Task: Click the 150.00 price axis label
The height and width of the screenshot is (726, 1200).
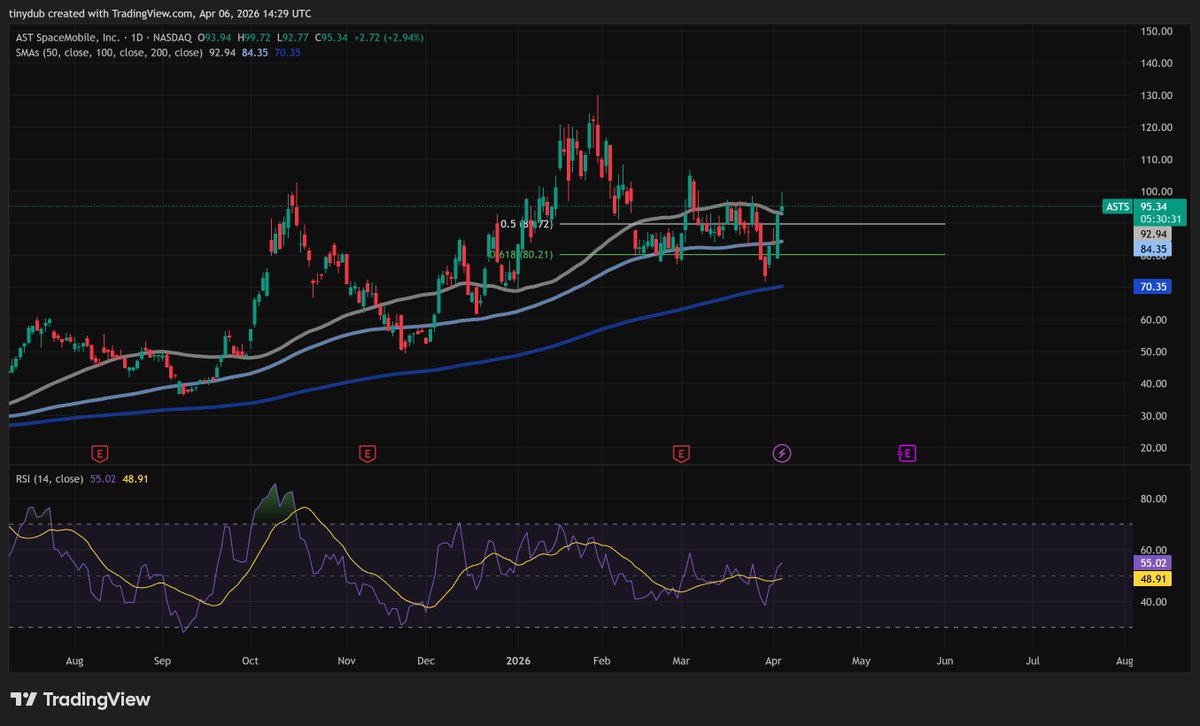Action: tap(1158, 31)
